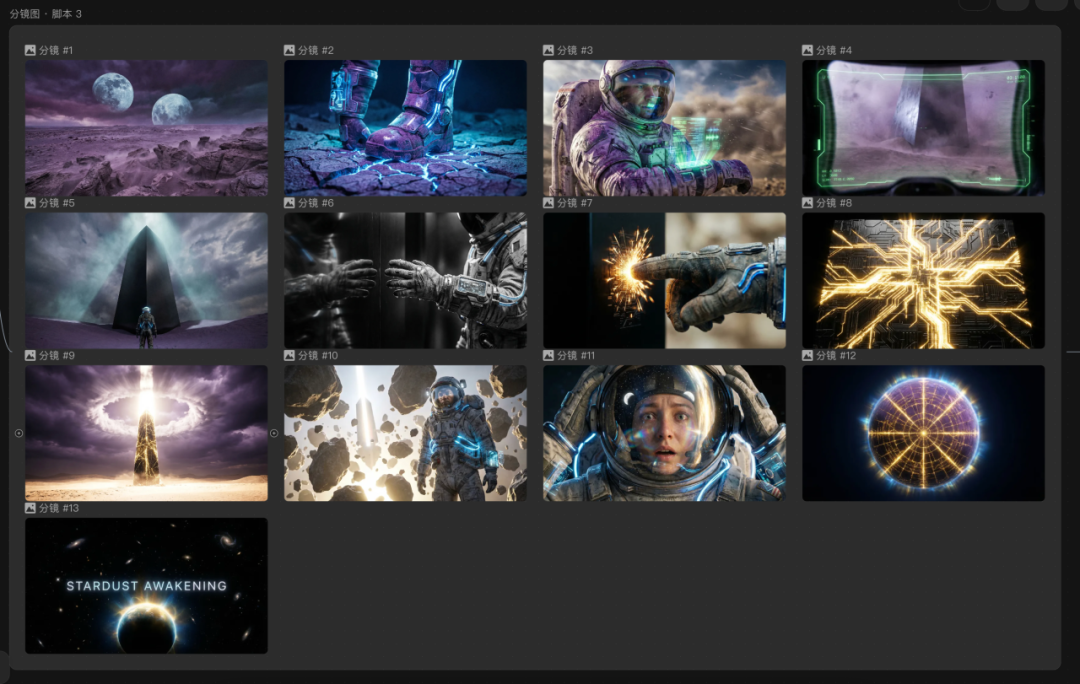The image size is (1080, 684).
Task: Select the golden circuit pattern thumbnail
Action: [923, 280]
